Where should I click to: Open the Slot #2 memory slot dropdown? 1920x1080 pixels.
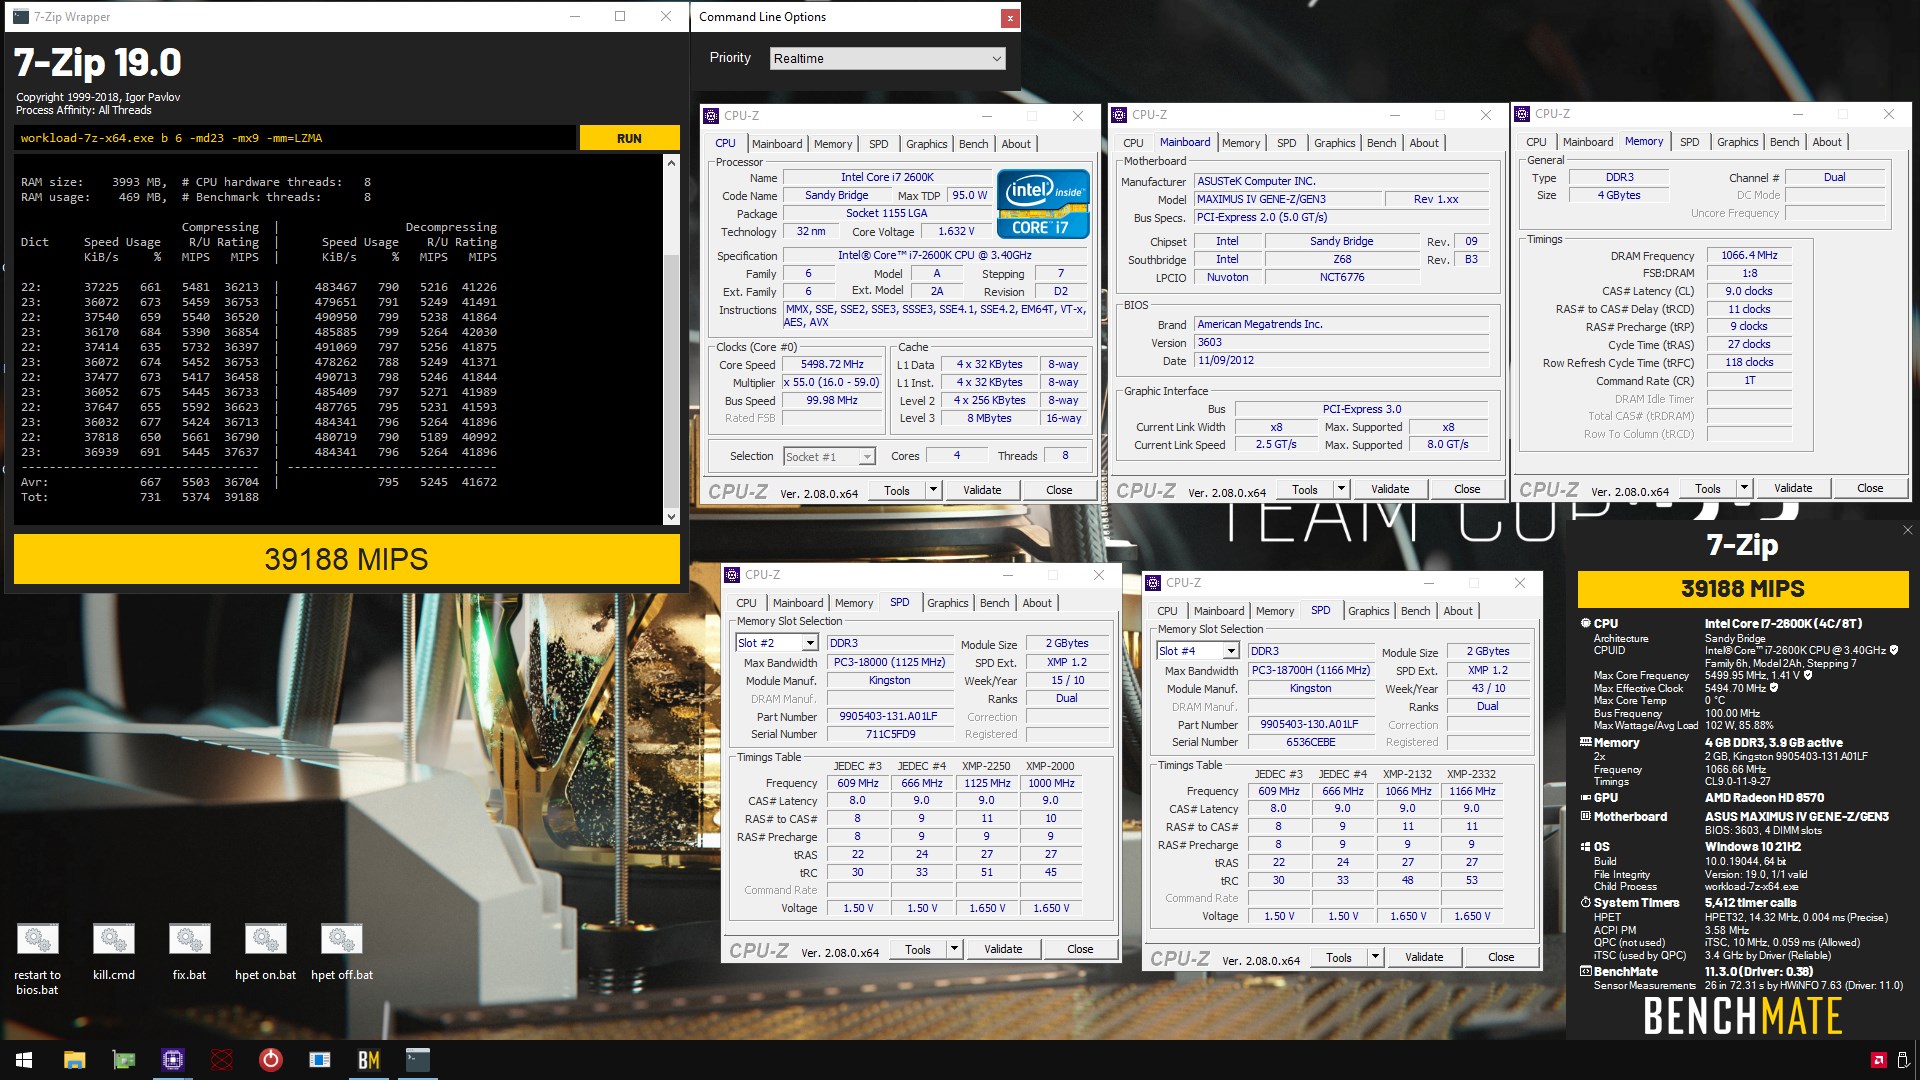(x=777, y=643)
